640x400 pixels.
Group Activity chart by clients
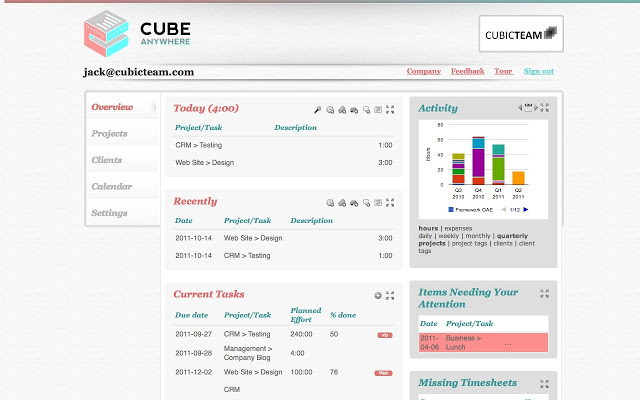pyautogui.click(x=502, y=243)
